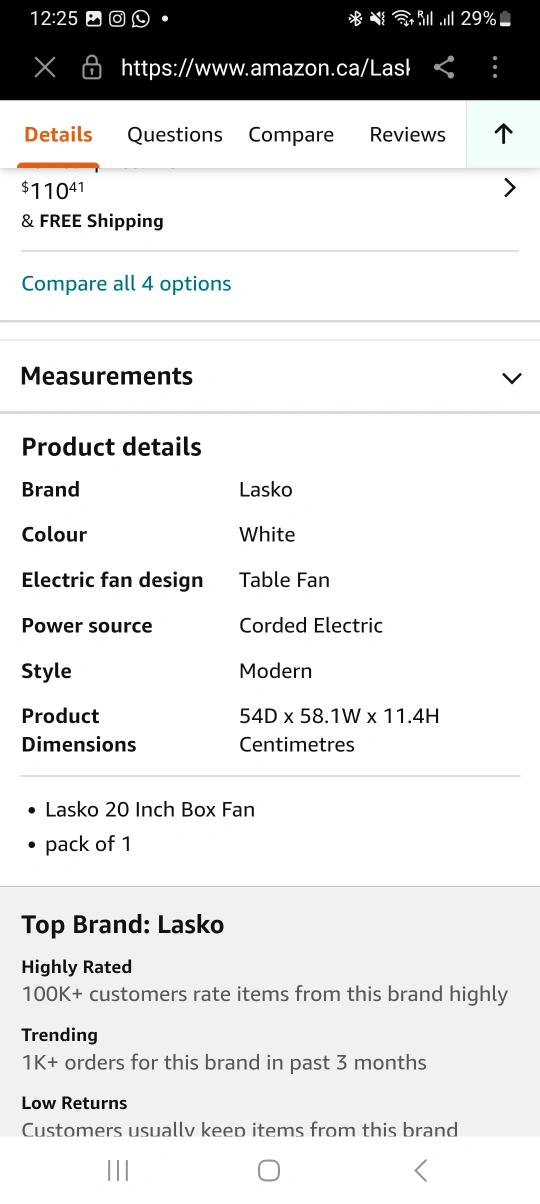Viewport: 540px width, 1204px height.
Task: Share the Amazon page via share icon
Action: pyautogui.click(x=444, y=68)
